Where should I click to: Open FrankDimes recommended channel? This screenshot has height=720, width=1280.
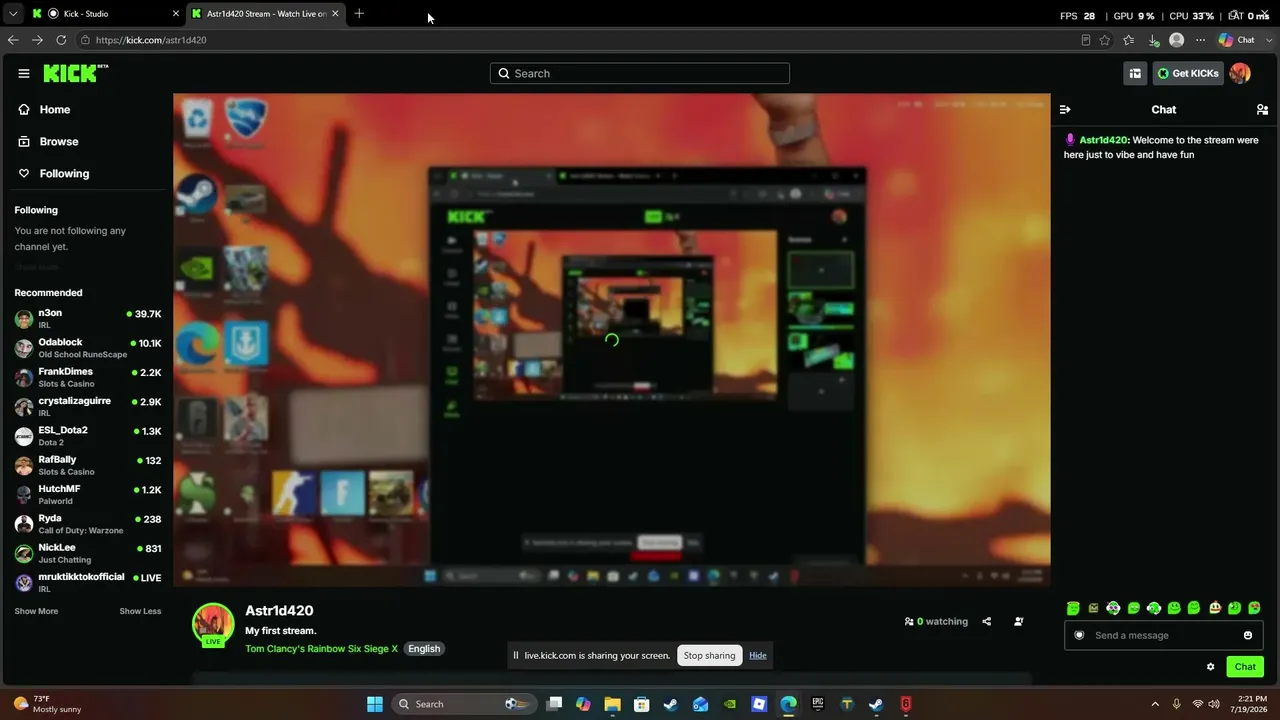click(88, 377)
